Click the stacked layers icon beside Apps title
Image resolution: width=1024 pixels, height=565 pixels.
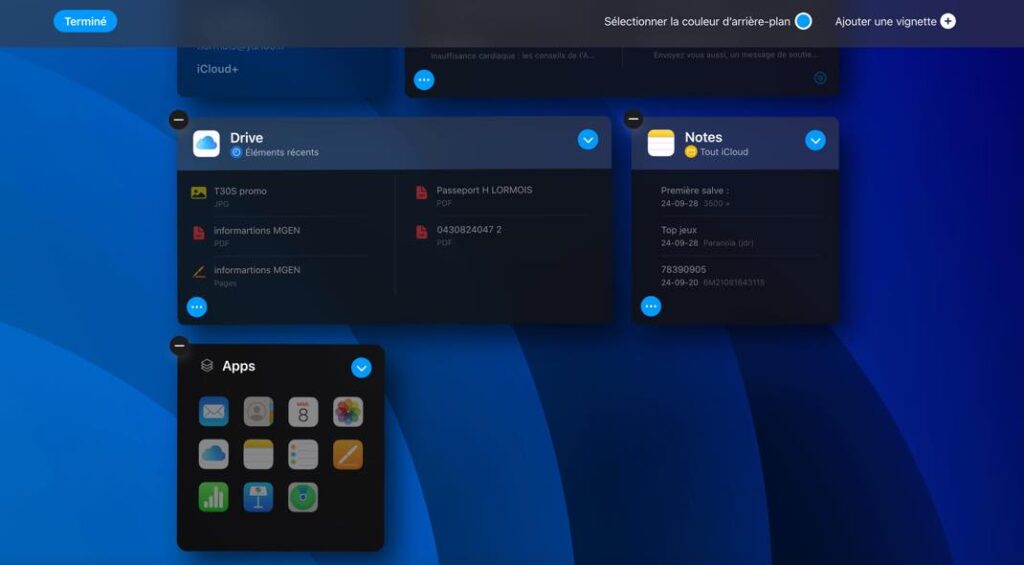(x=206, y=366)
